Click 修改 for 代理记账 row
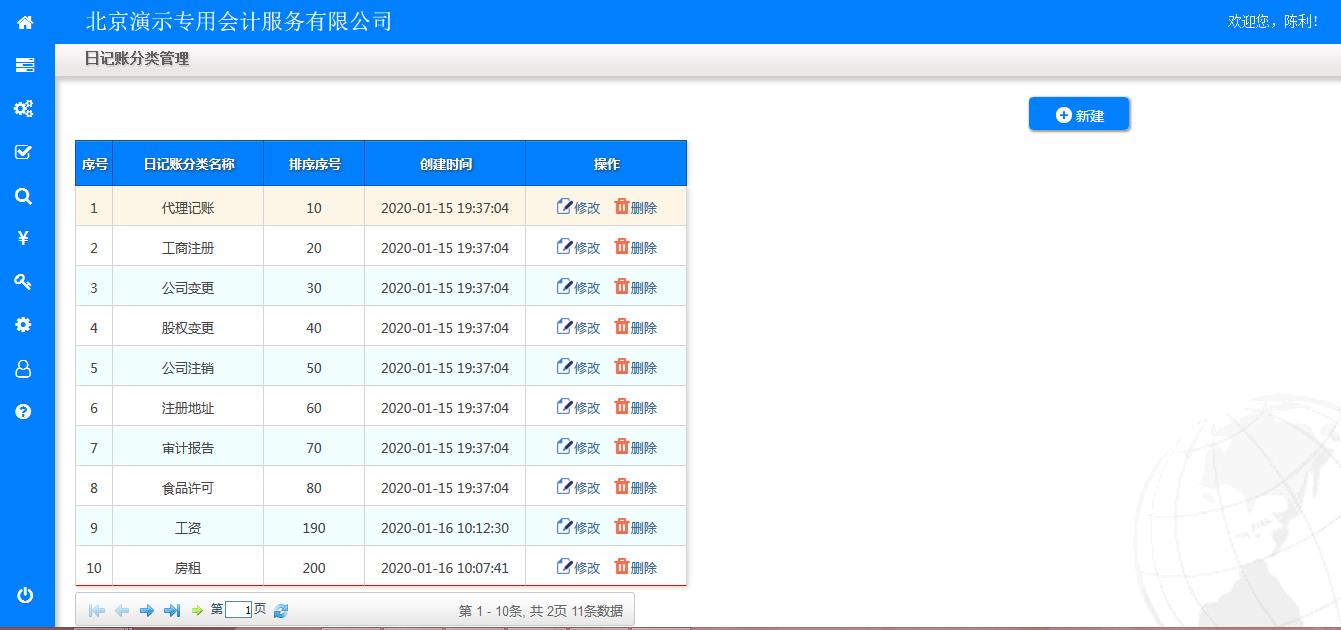The image size is (1341, 630). [x=579, y=207]
